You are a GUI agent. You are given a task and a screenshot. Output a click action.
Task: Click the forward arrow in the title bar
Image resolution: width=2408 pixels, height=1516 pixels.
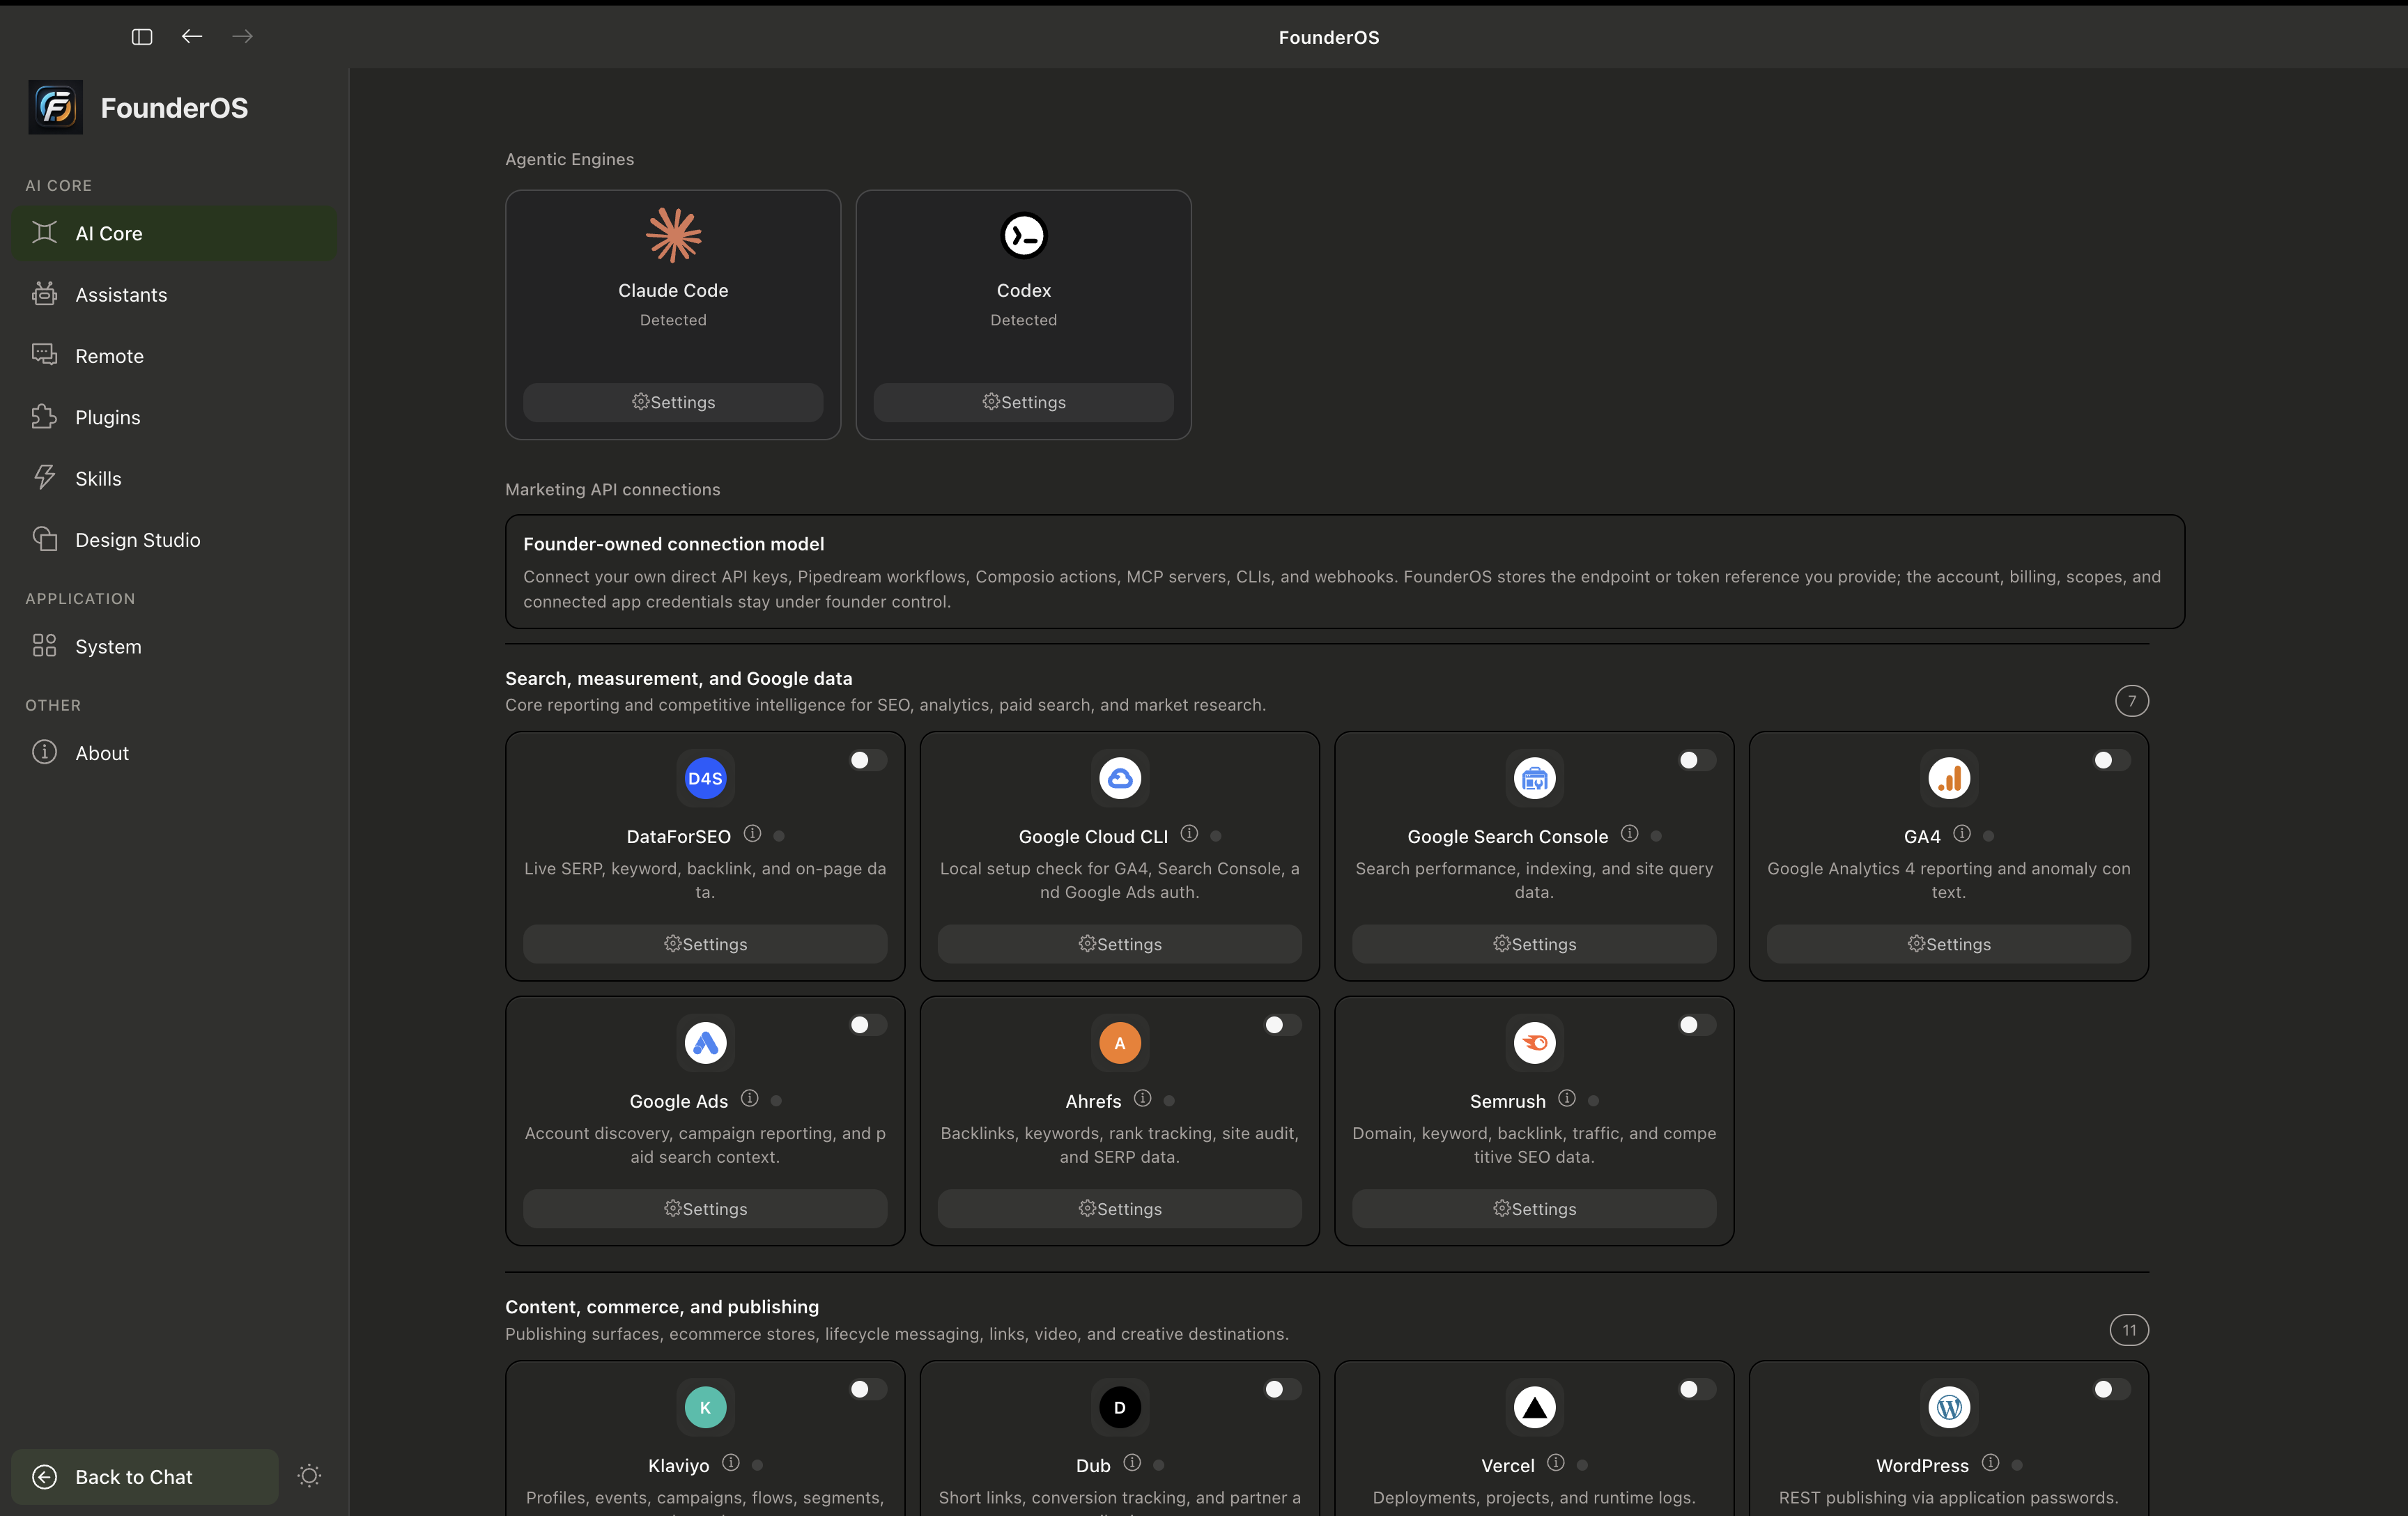point(242,37)
